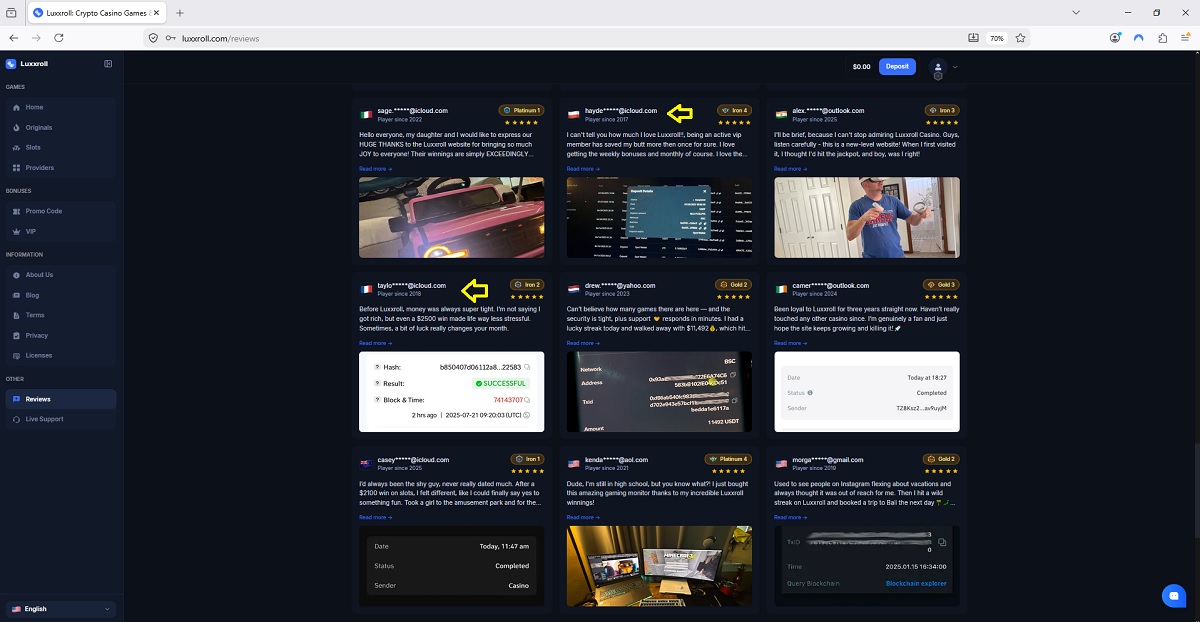Click the Irish flag on camer's review
Image resolution: width=1200 pixels, height=622 pixels.
pos(781,289)
